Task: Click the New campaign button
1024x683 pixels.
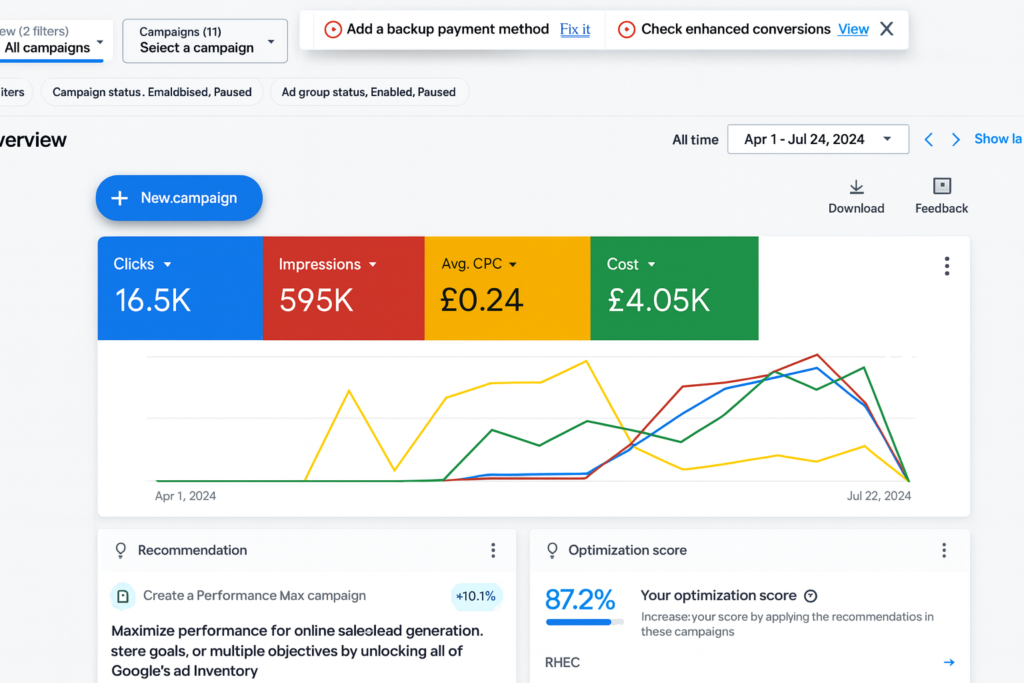Action: pyautogui.click(x=179, y=198)
